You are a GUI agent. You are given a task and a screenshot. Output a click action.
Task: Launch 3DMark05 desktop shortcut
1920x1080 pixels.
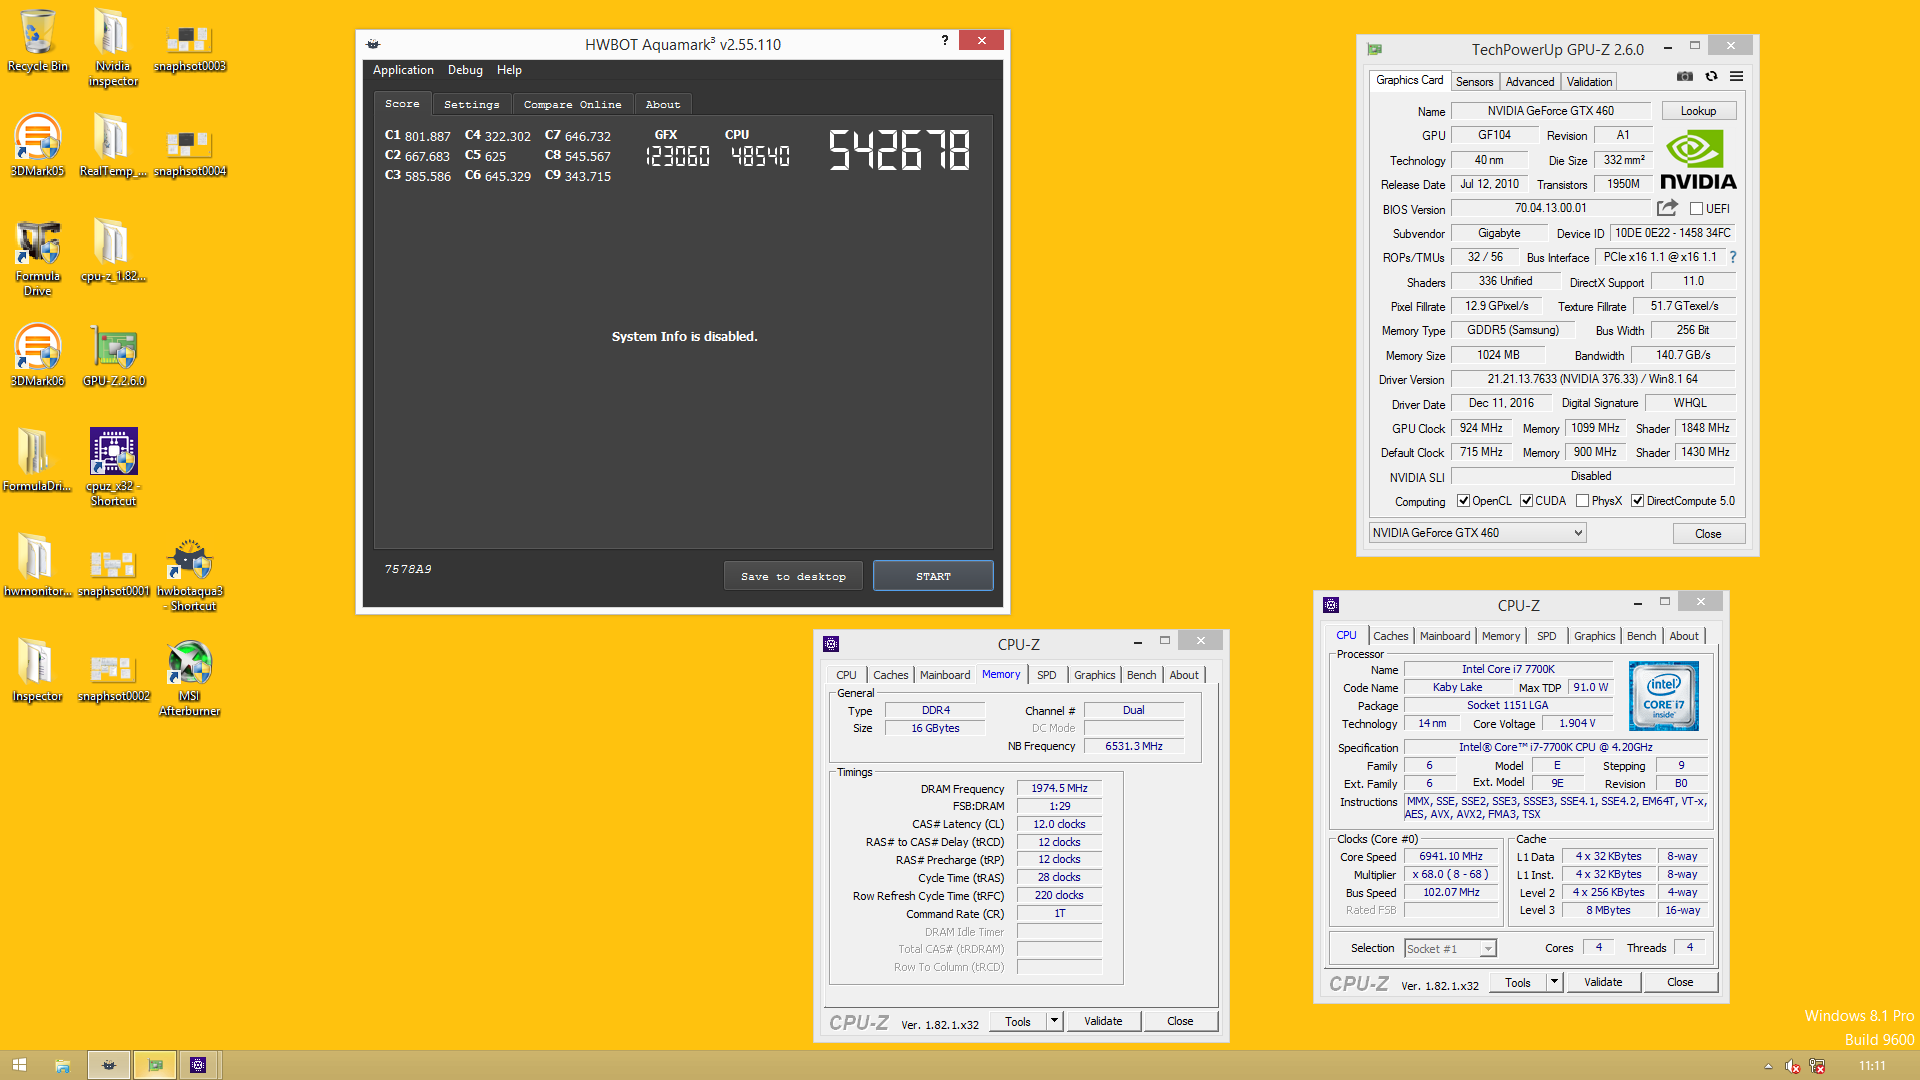coord(38,146)
